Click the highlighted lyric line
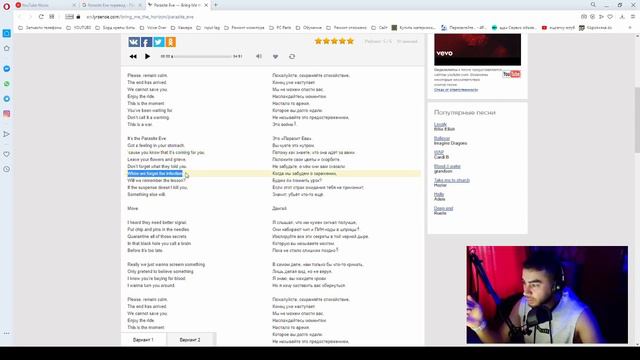The height and width of the screenshot is (360, 640). 155,173
